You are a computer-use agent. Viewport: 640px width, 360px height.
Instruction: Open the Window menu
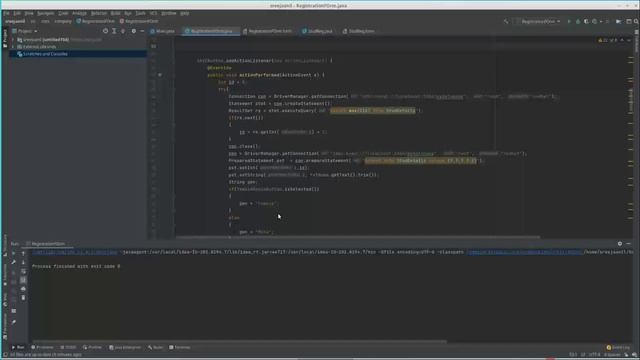(169, 13)
